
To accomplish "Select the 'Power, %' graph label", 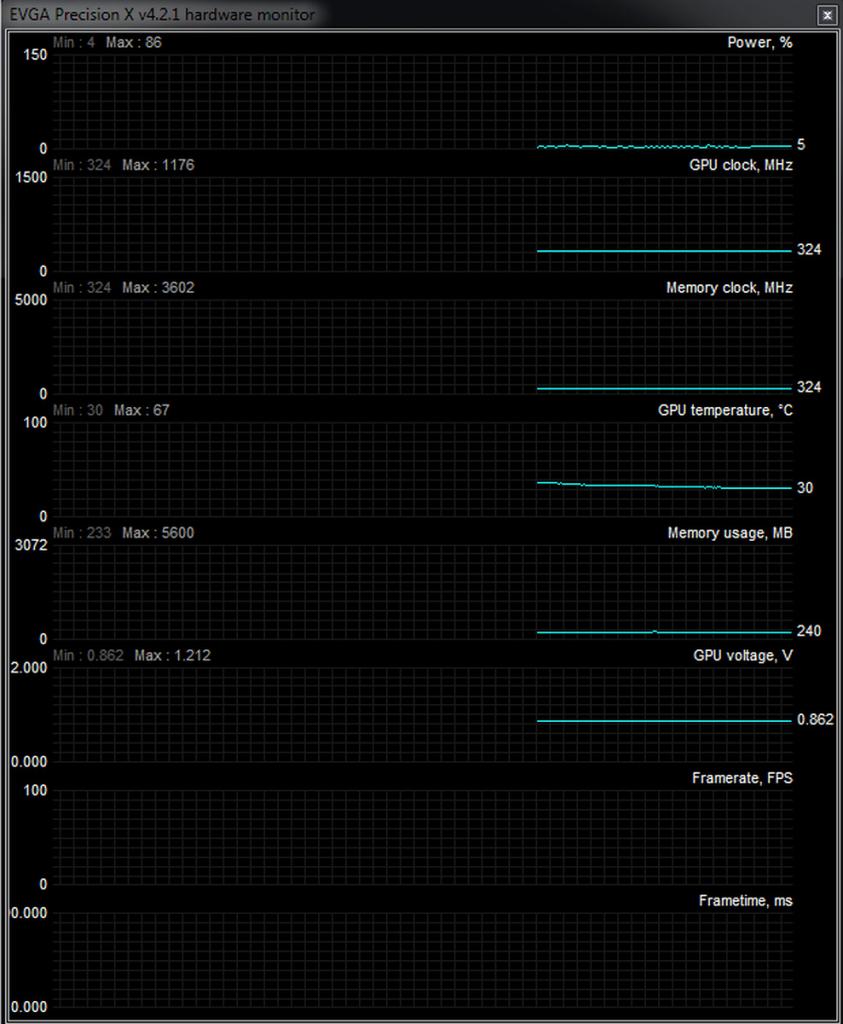I will (759, 42).
